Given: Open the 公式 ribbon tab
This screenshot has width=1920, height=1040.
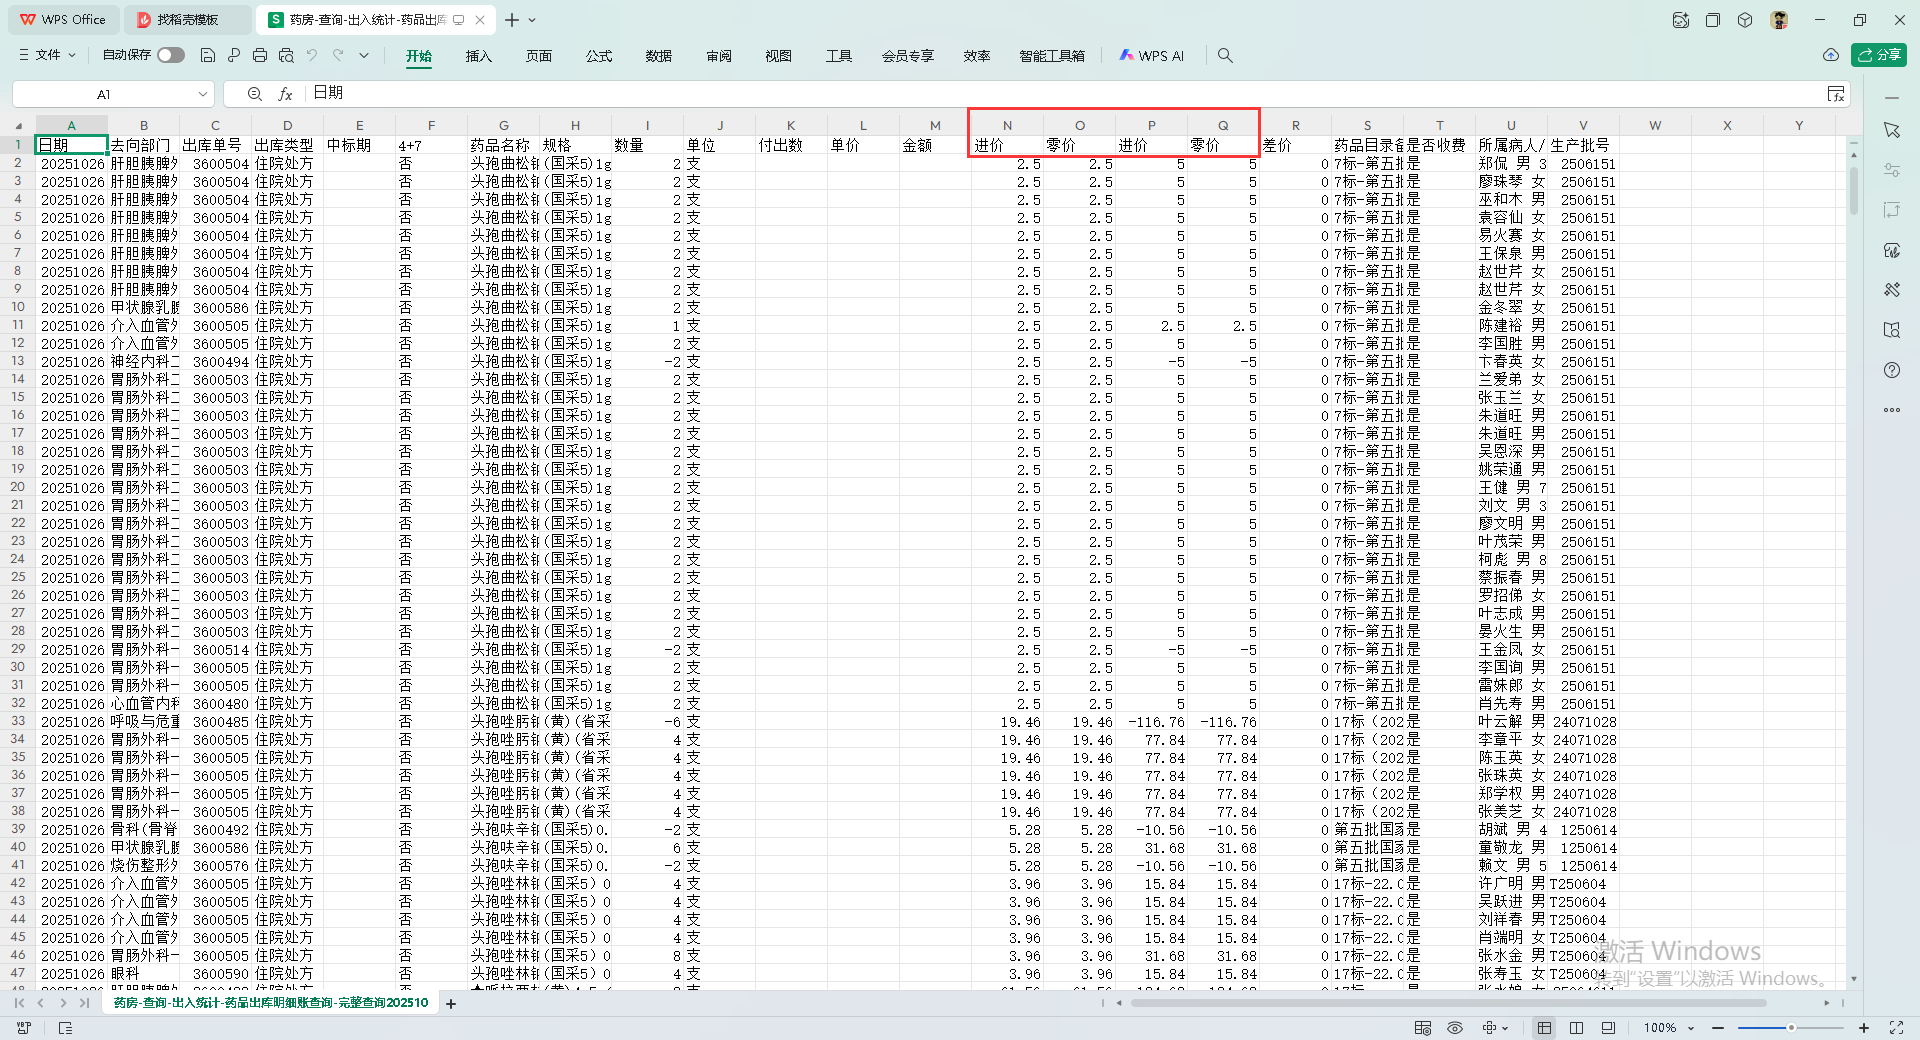Looking at the screenshot, I should click(x=598, y=56).
